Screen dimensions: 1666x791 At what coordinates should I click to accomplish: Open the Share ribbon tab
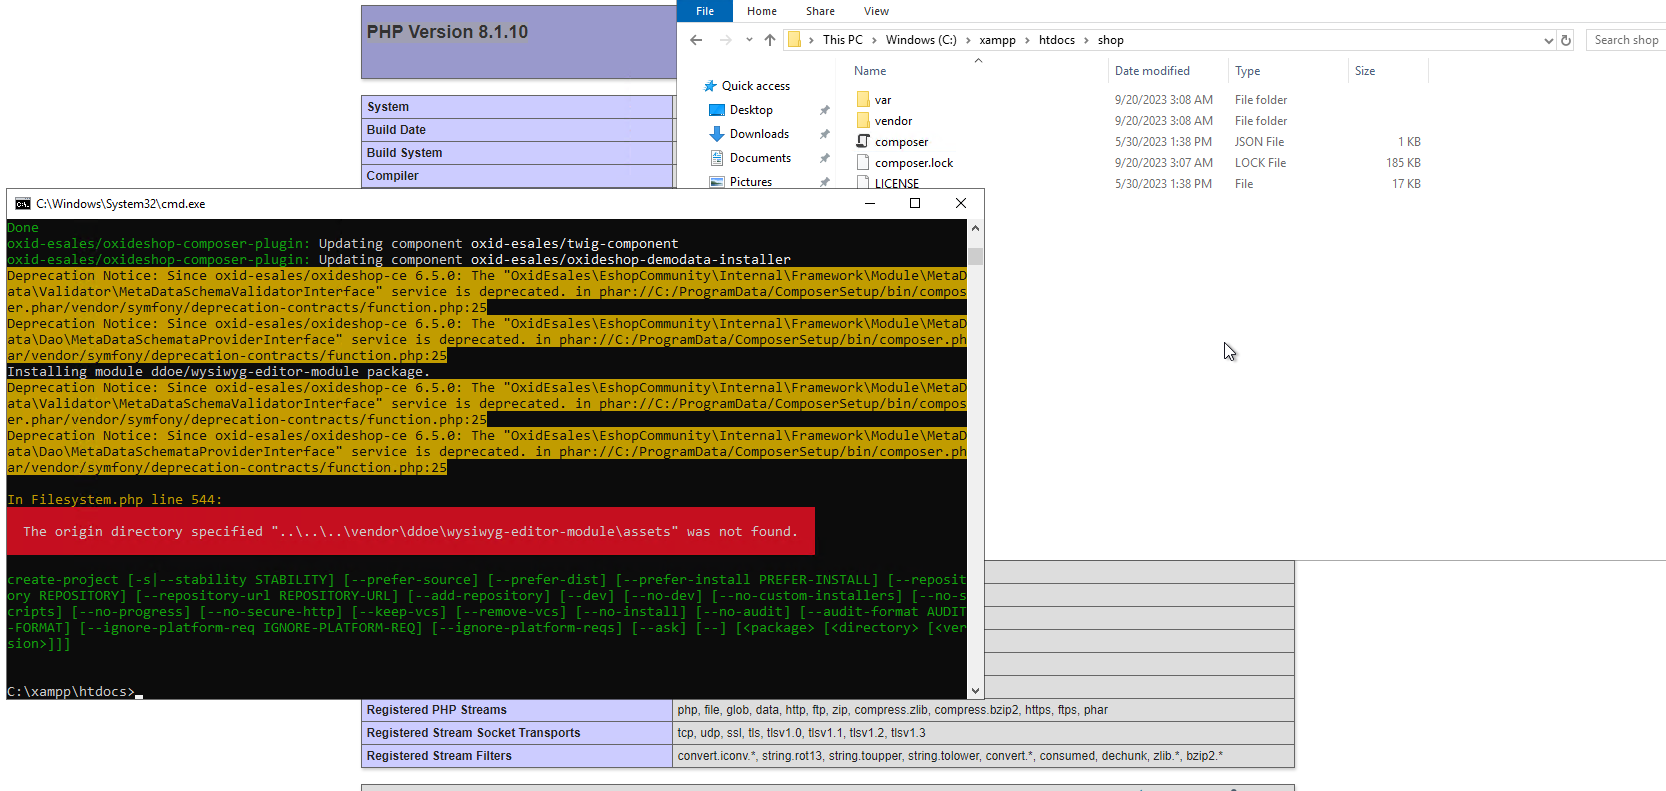[820, 11]
